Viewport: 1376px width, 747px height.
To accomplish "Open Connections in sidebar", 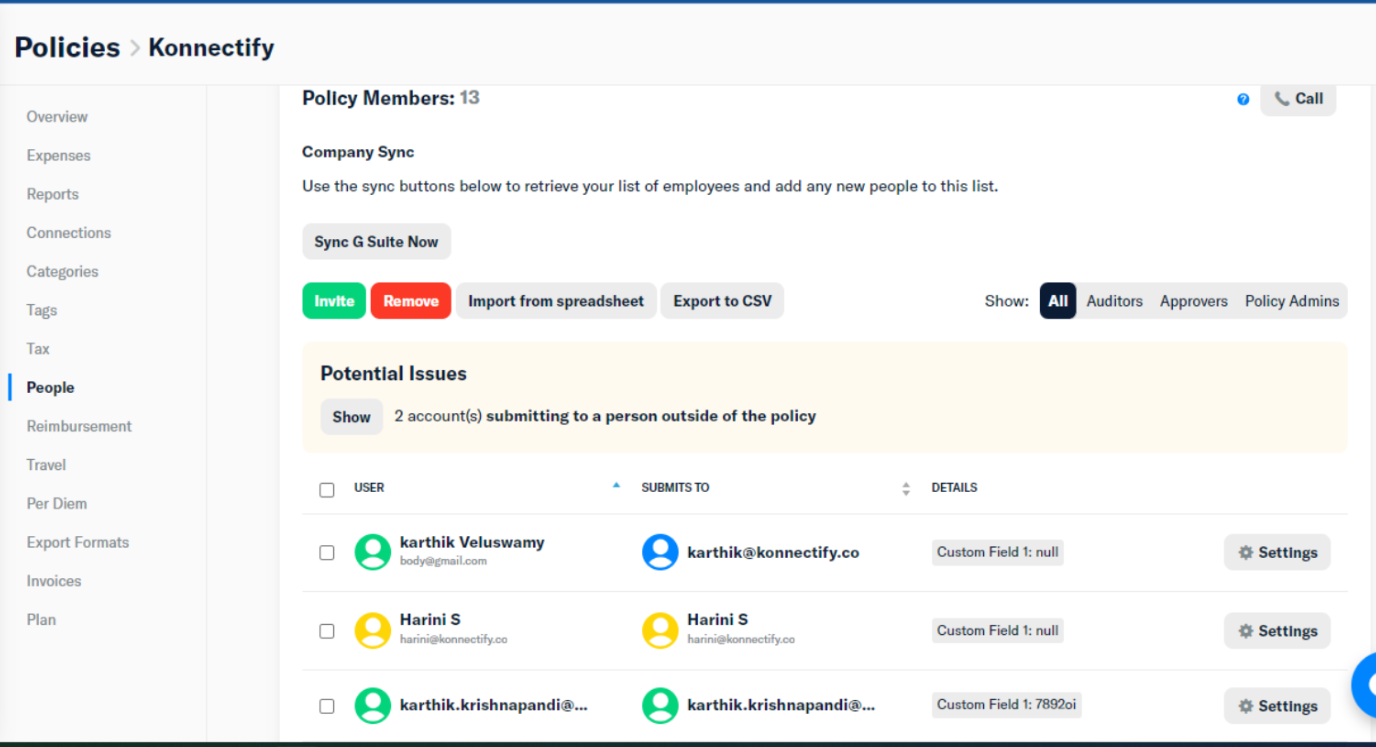I will (x=69, y=233).
